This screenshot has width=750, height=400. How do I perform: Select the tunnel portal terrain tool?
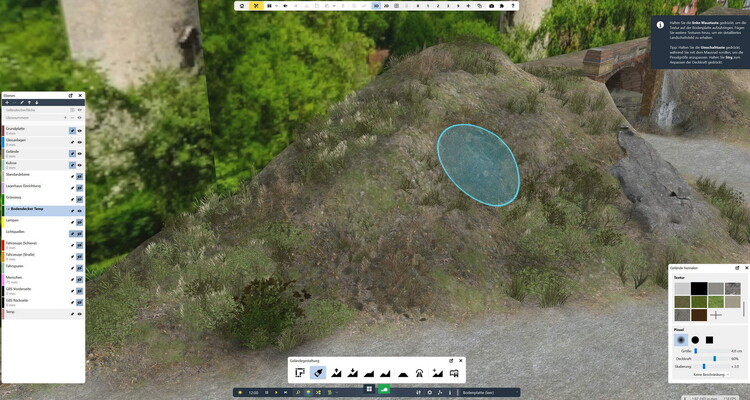point(419,373)
